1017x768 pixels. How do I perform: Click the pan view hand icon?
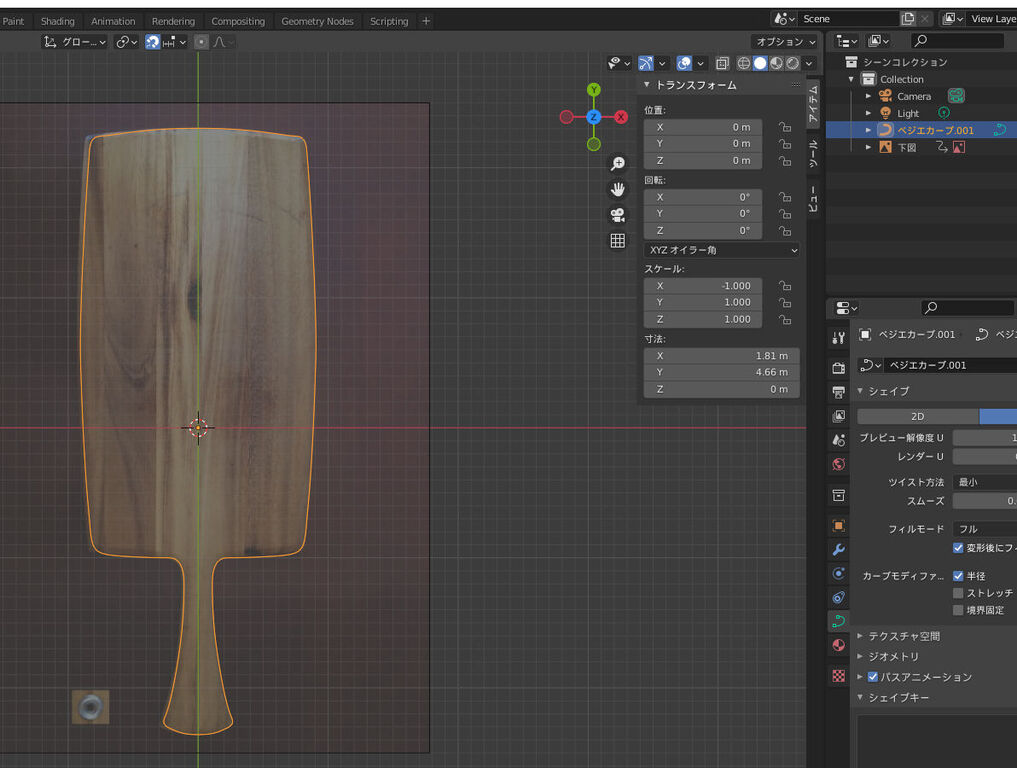[618, 189]
